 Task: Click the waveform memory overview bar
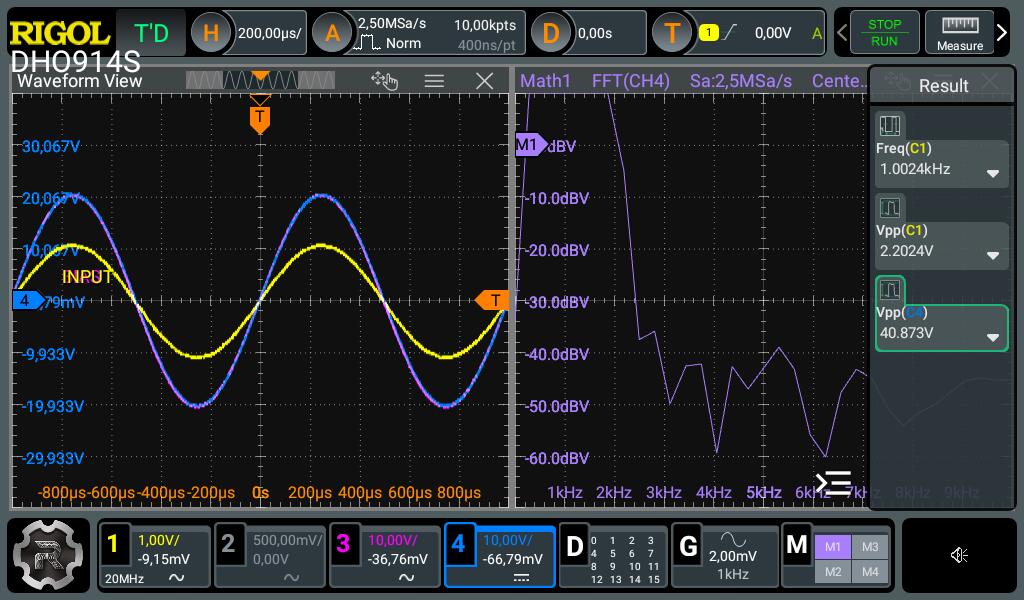[261, 80]
